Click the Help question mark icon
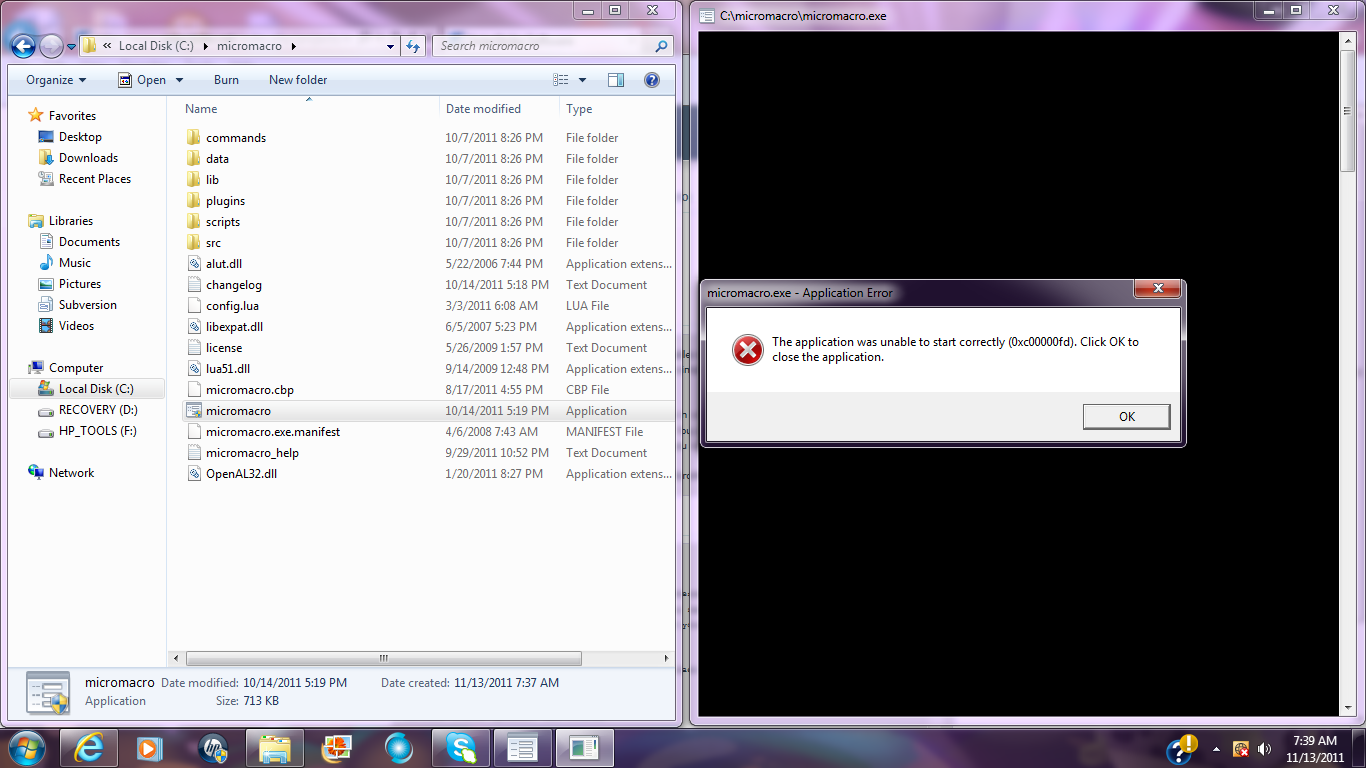Screen dimensions: 1366x768 651,80
